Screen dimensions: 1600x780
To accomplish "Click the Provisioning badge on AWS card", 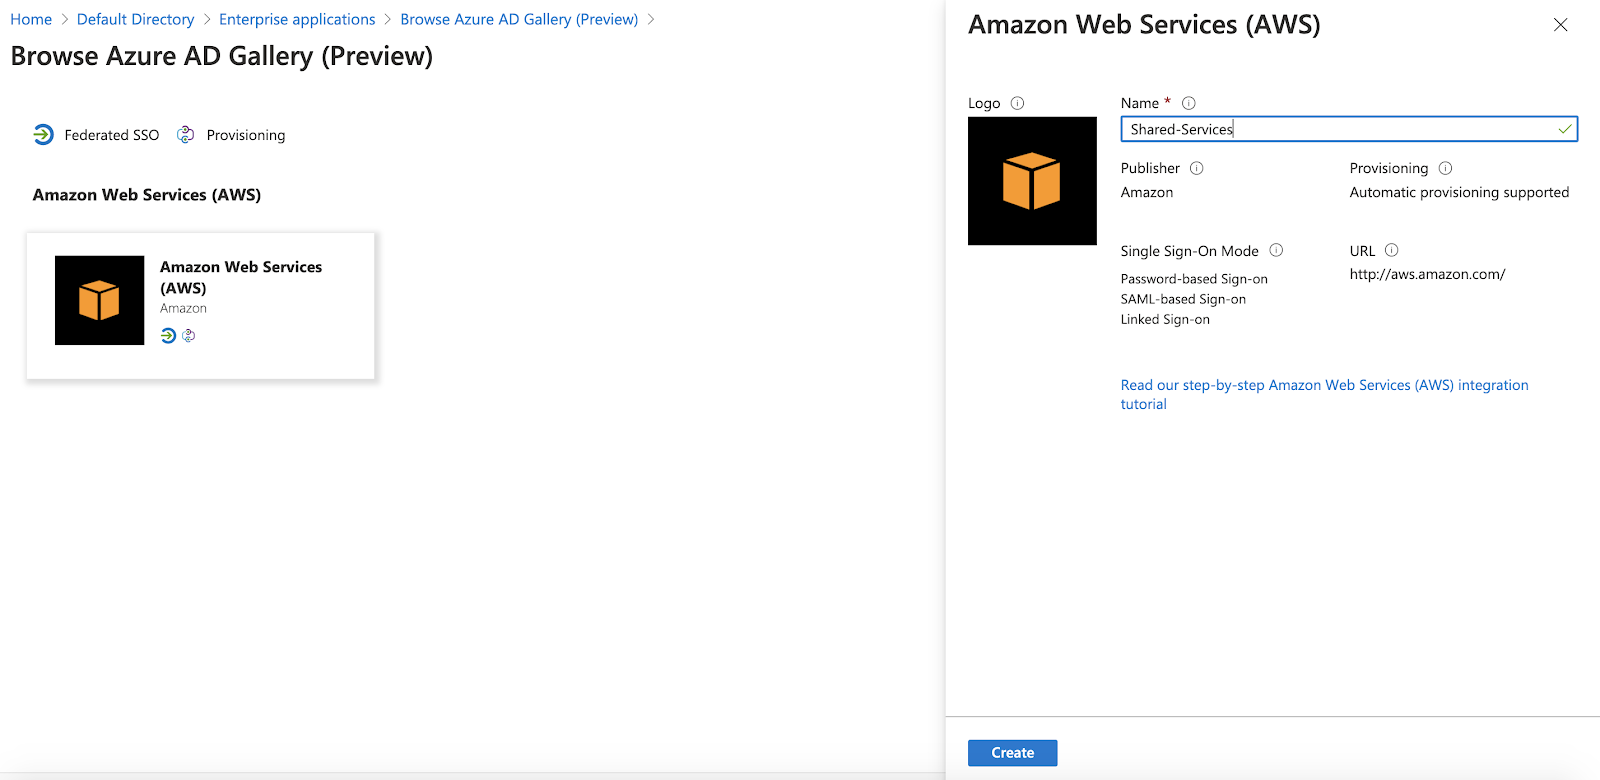I will pos(189,336).
